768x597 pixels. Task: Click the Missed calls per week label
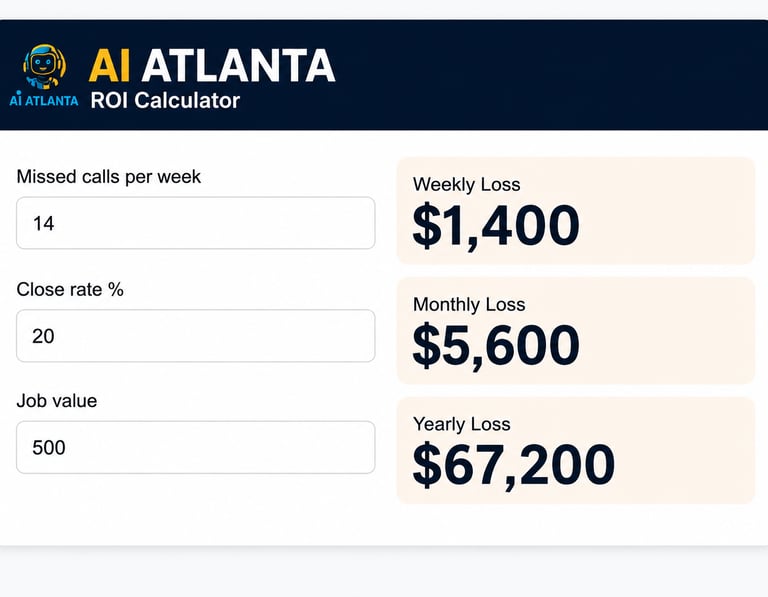click(109, 177)
